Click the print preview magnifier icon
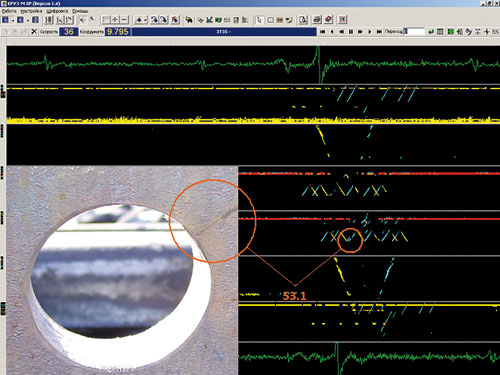Image resolution: width=500 pixels, height=375 pixels. [303, 20]
